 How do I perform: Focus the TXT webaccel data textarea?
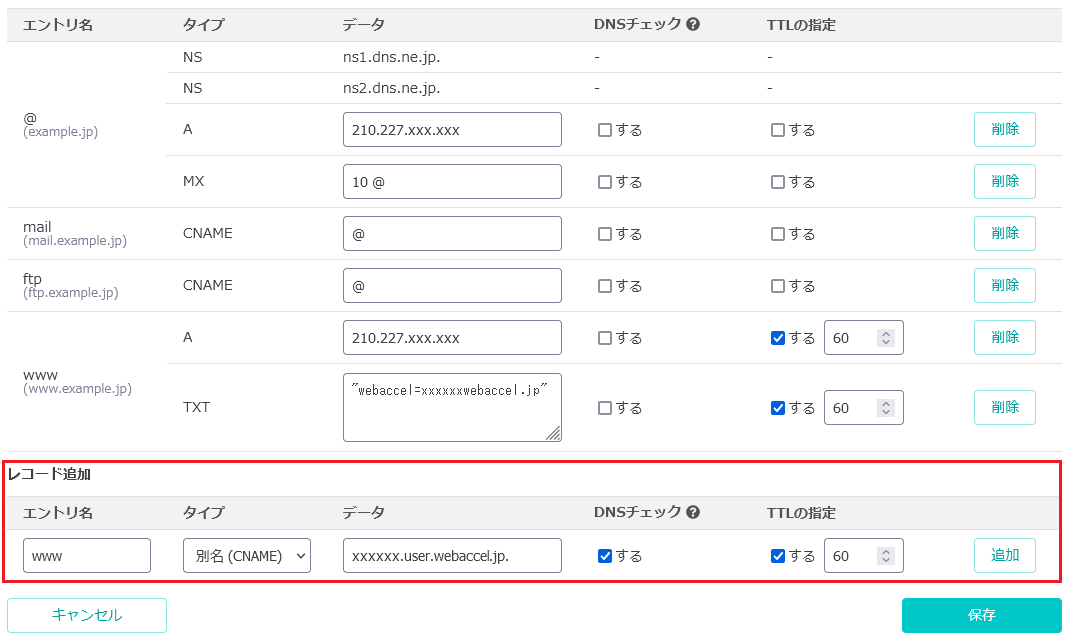click(452, 408)
